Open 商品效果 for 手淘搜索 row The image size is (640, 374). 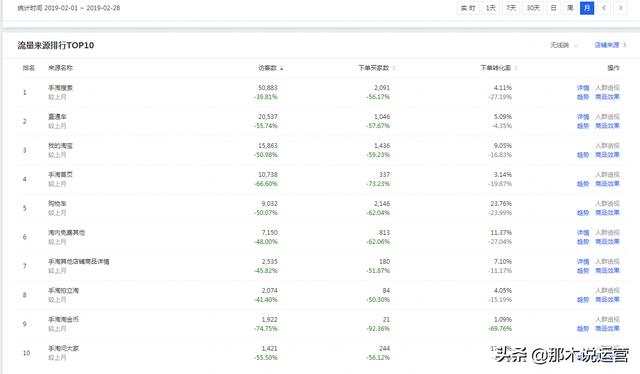point(607,97)
